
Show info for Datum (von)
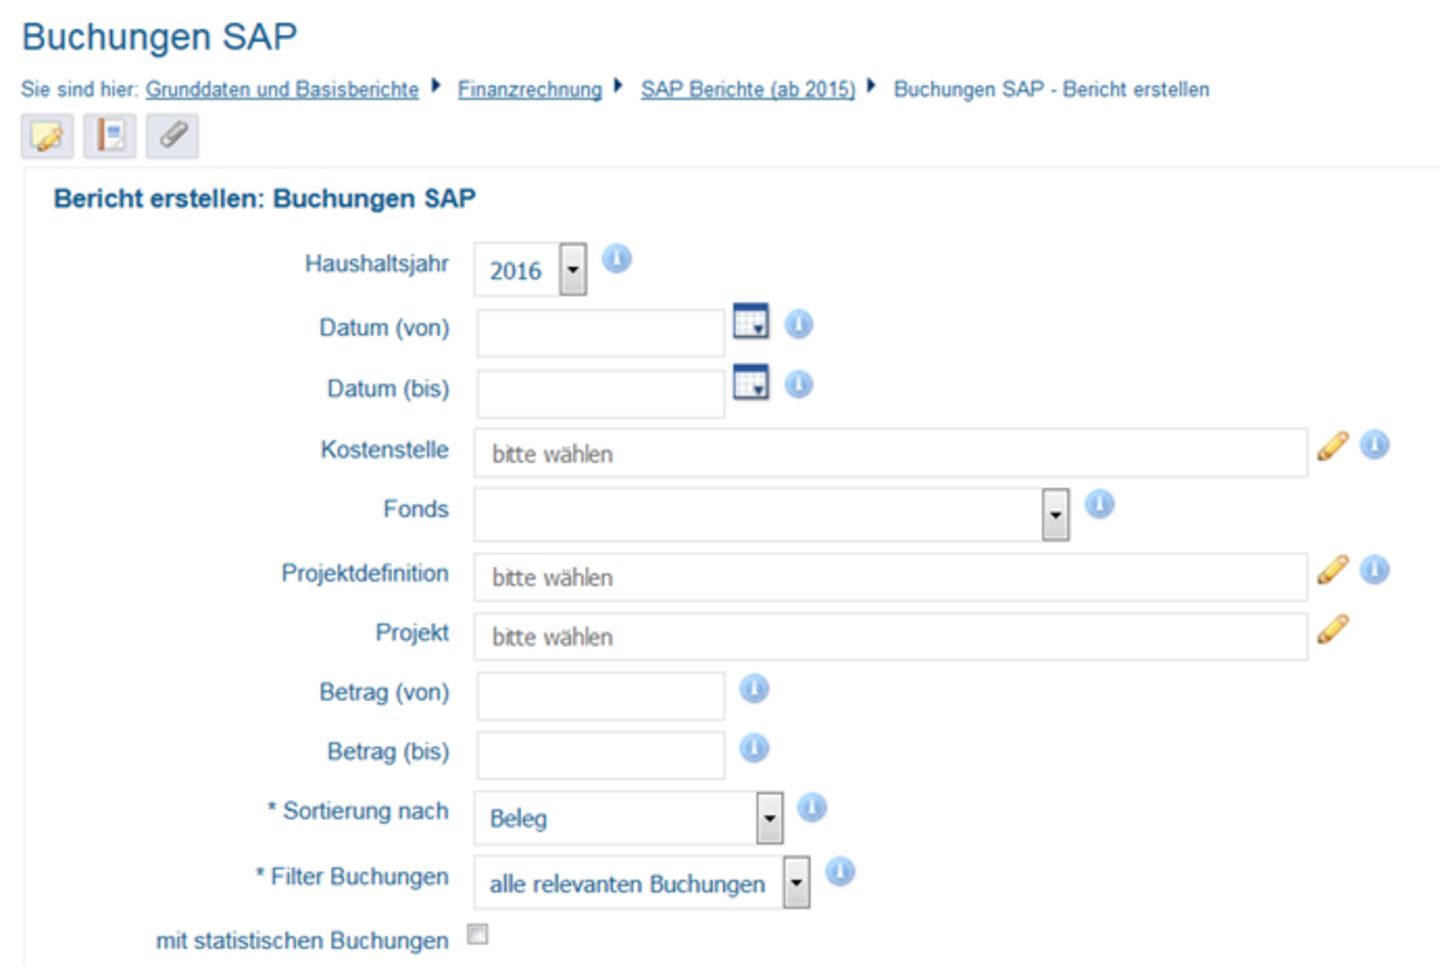pos(798,324)
